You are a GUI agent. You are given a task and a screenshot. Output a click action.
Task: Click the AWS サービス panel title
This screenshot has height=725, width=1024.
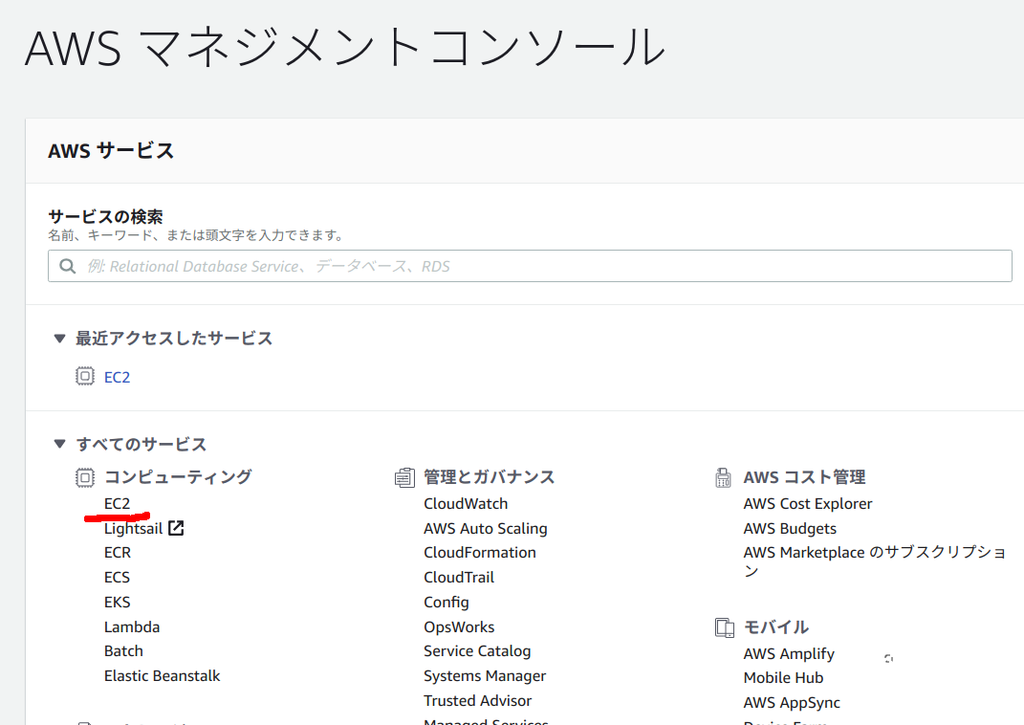[x=111, y=151]
